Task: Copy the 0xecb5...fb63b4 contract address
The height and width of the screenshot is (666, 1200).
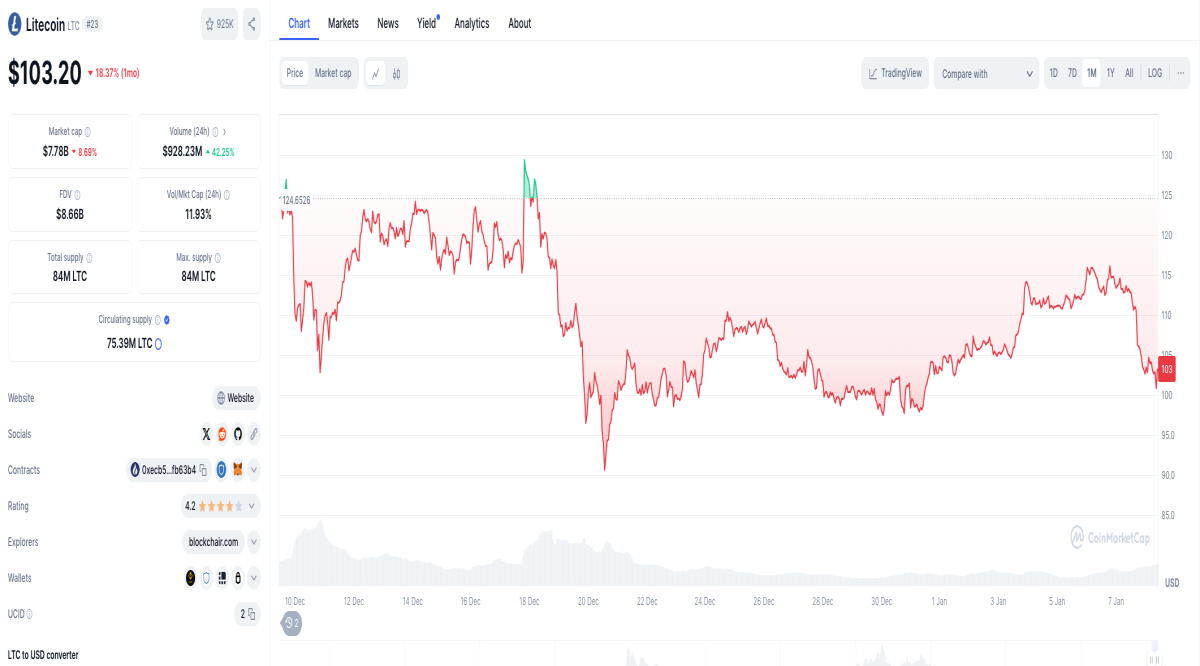Action: 203,470
